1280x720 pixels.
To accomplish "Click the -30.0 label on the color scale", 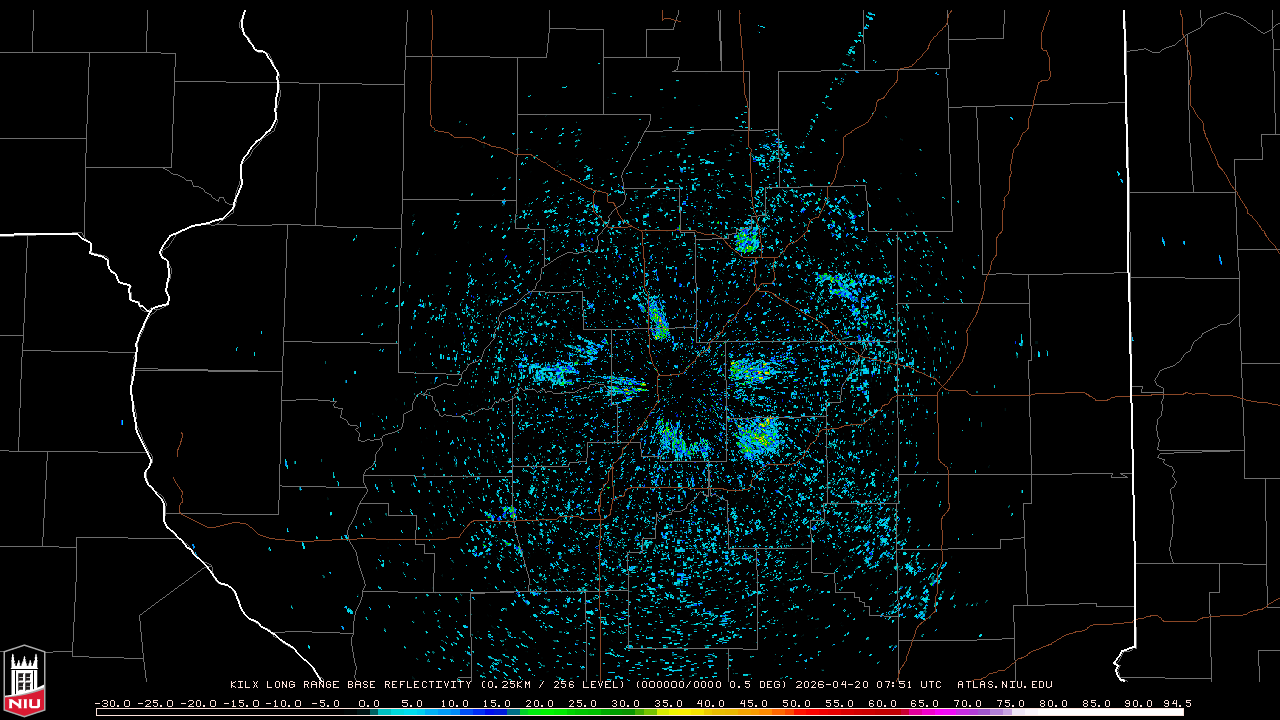I will coord(112,703).
